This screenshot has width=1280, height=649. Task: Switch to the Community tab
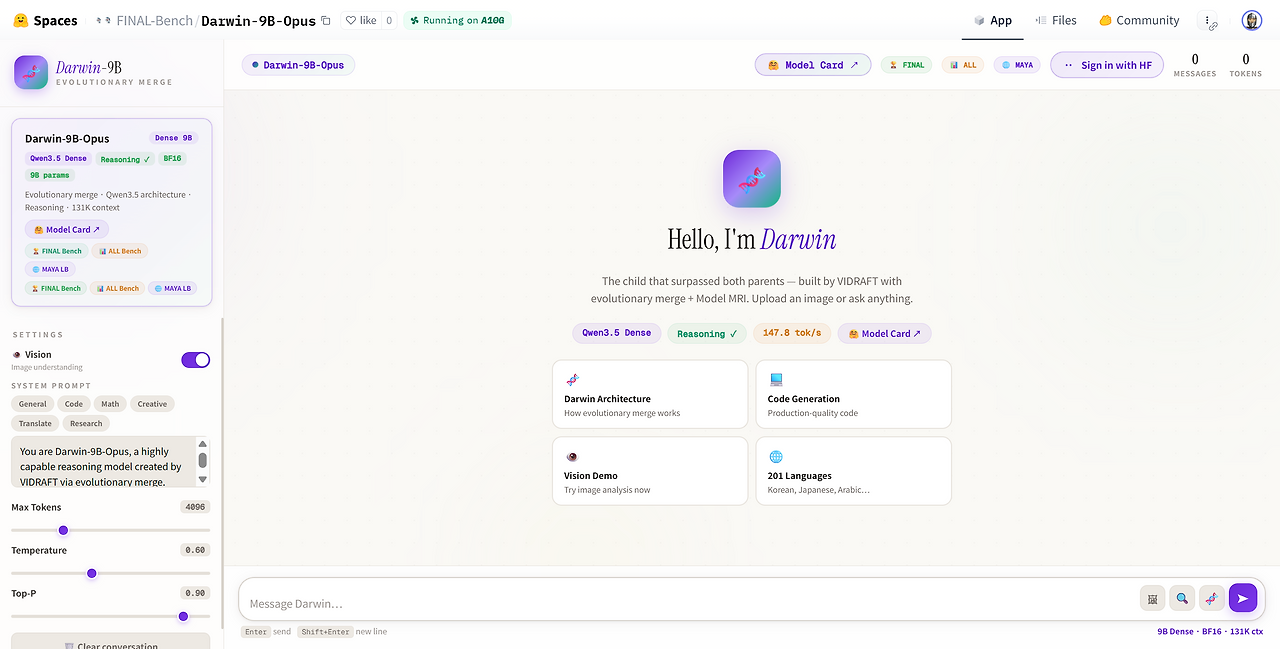(1139, 20)
